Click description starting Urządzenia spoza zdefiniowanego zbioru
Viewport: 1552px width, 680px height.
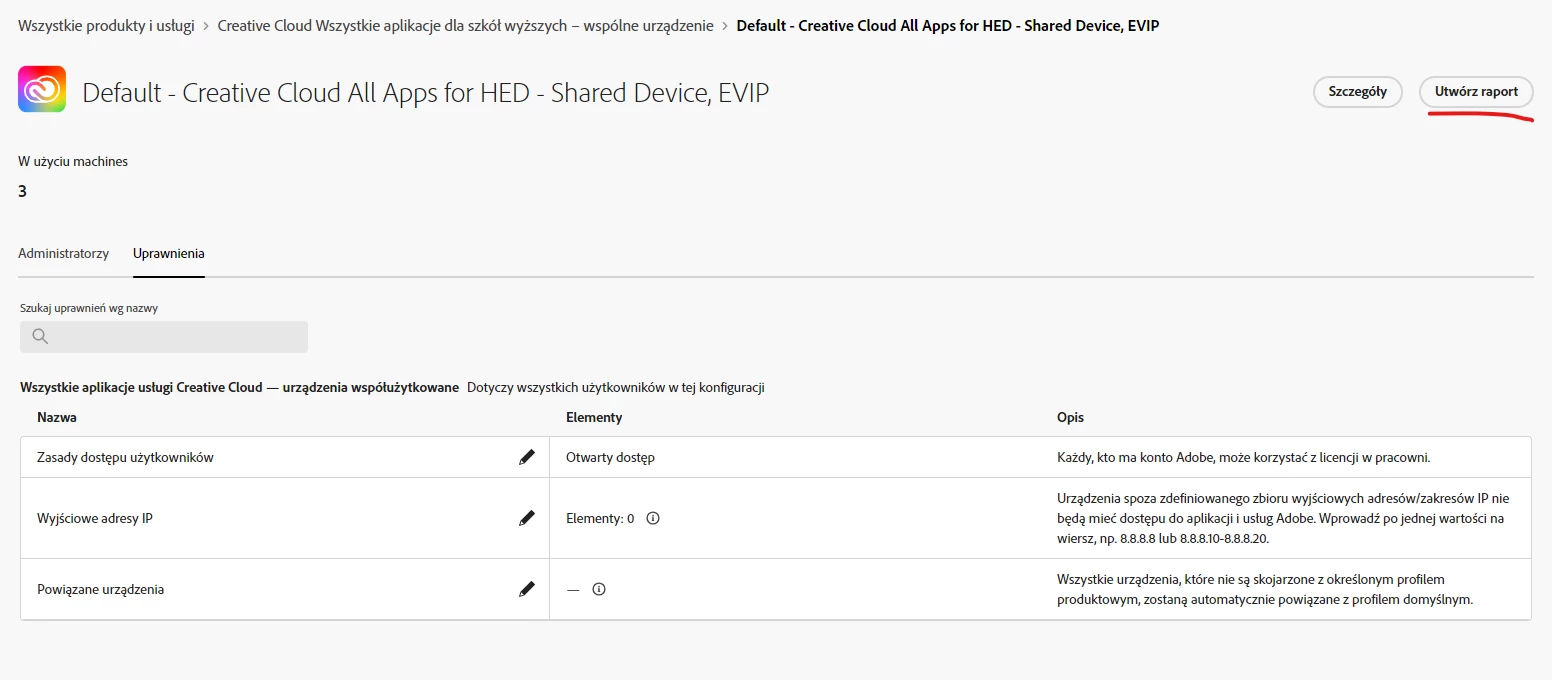coord(1283,518)
